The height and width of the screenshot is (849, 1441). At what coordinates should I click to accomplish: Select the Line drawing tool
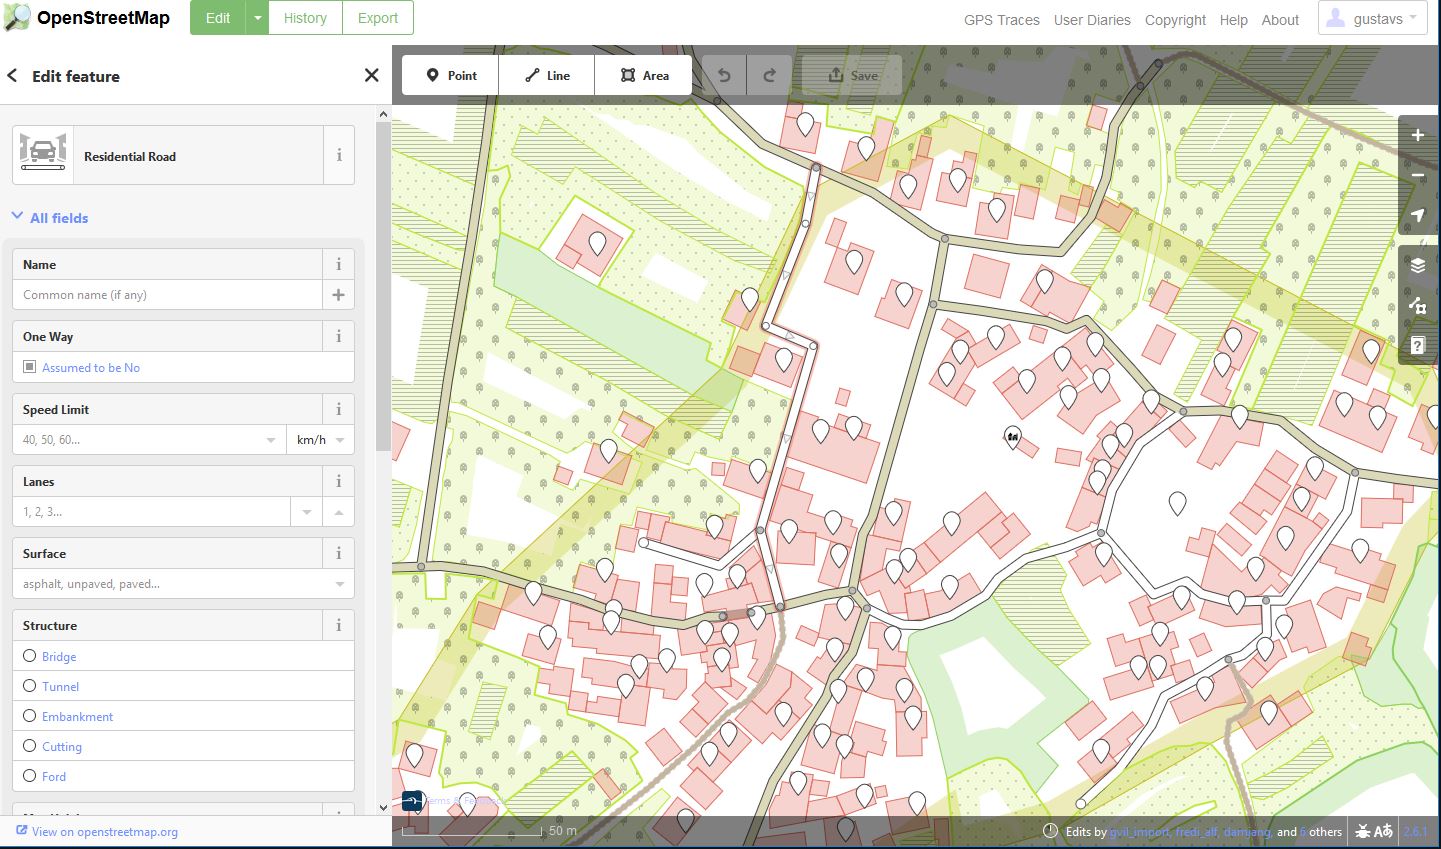547,75
